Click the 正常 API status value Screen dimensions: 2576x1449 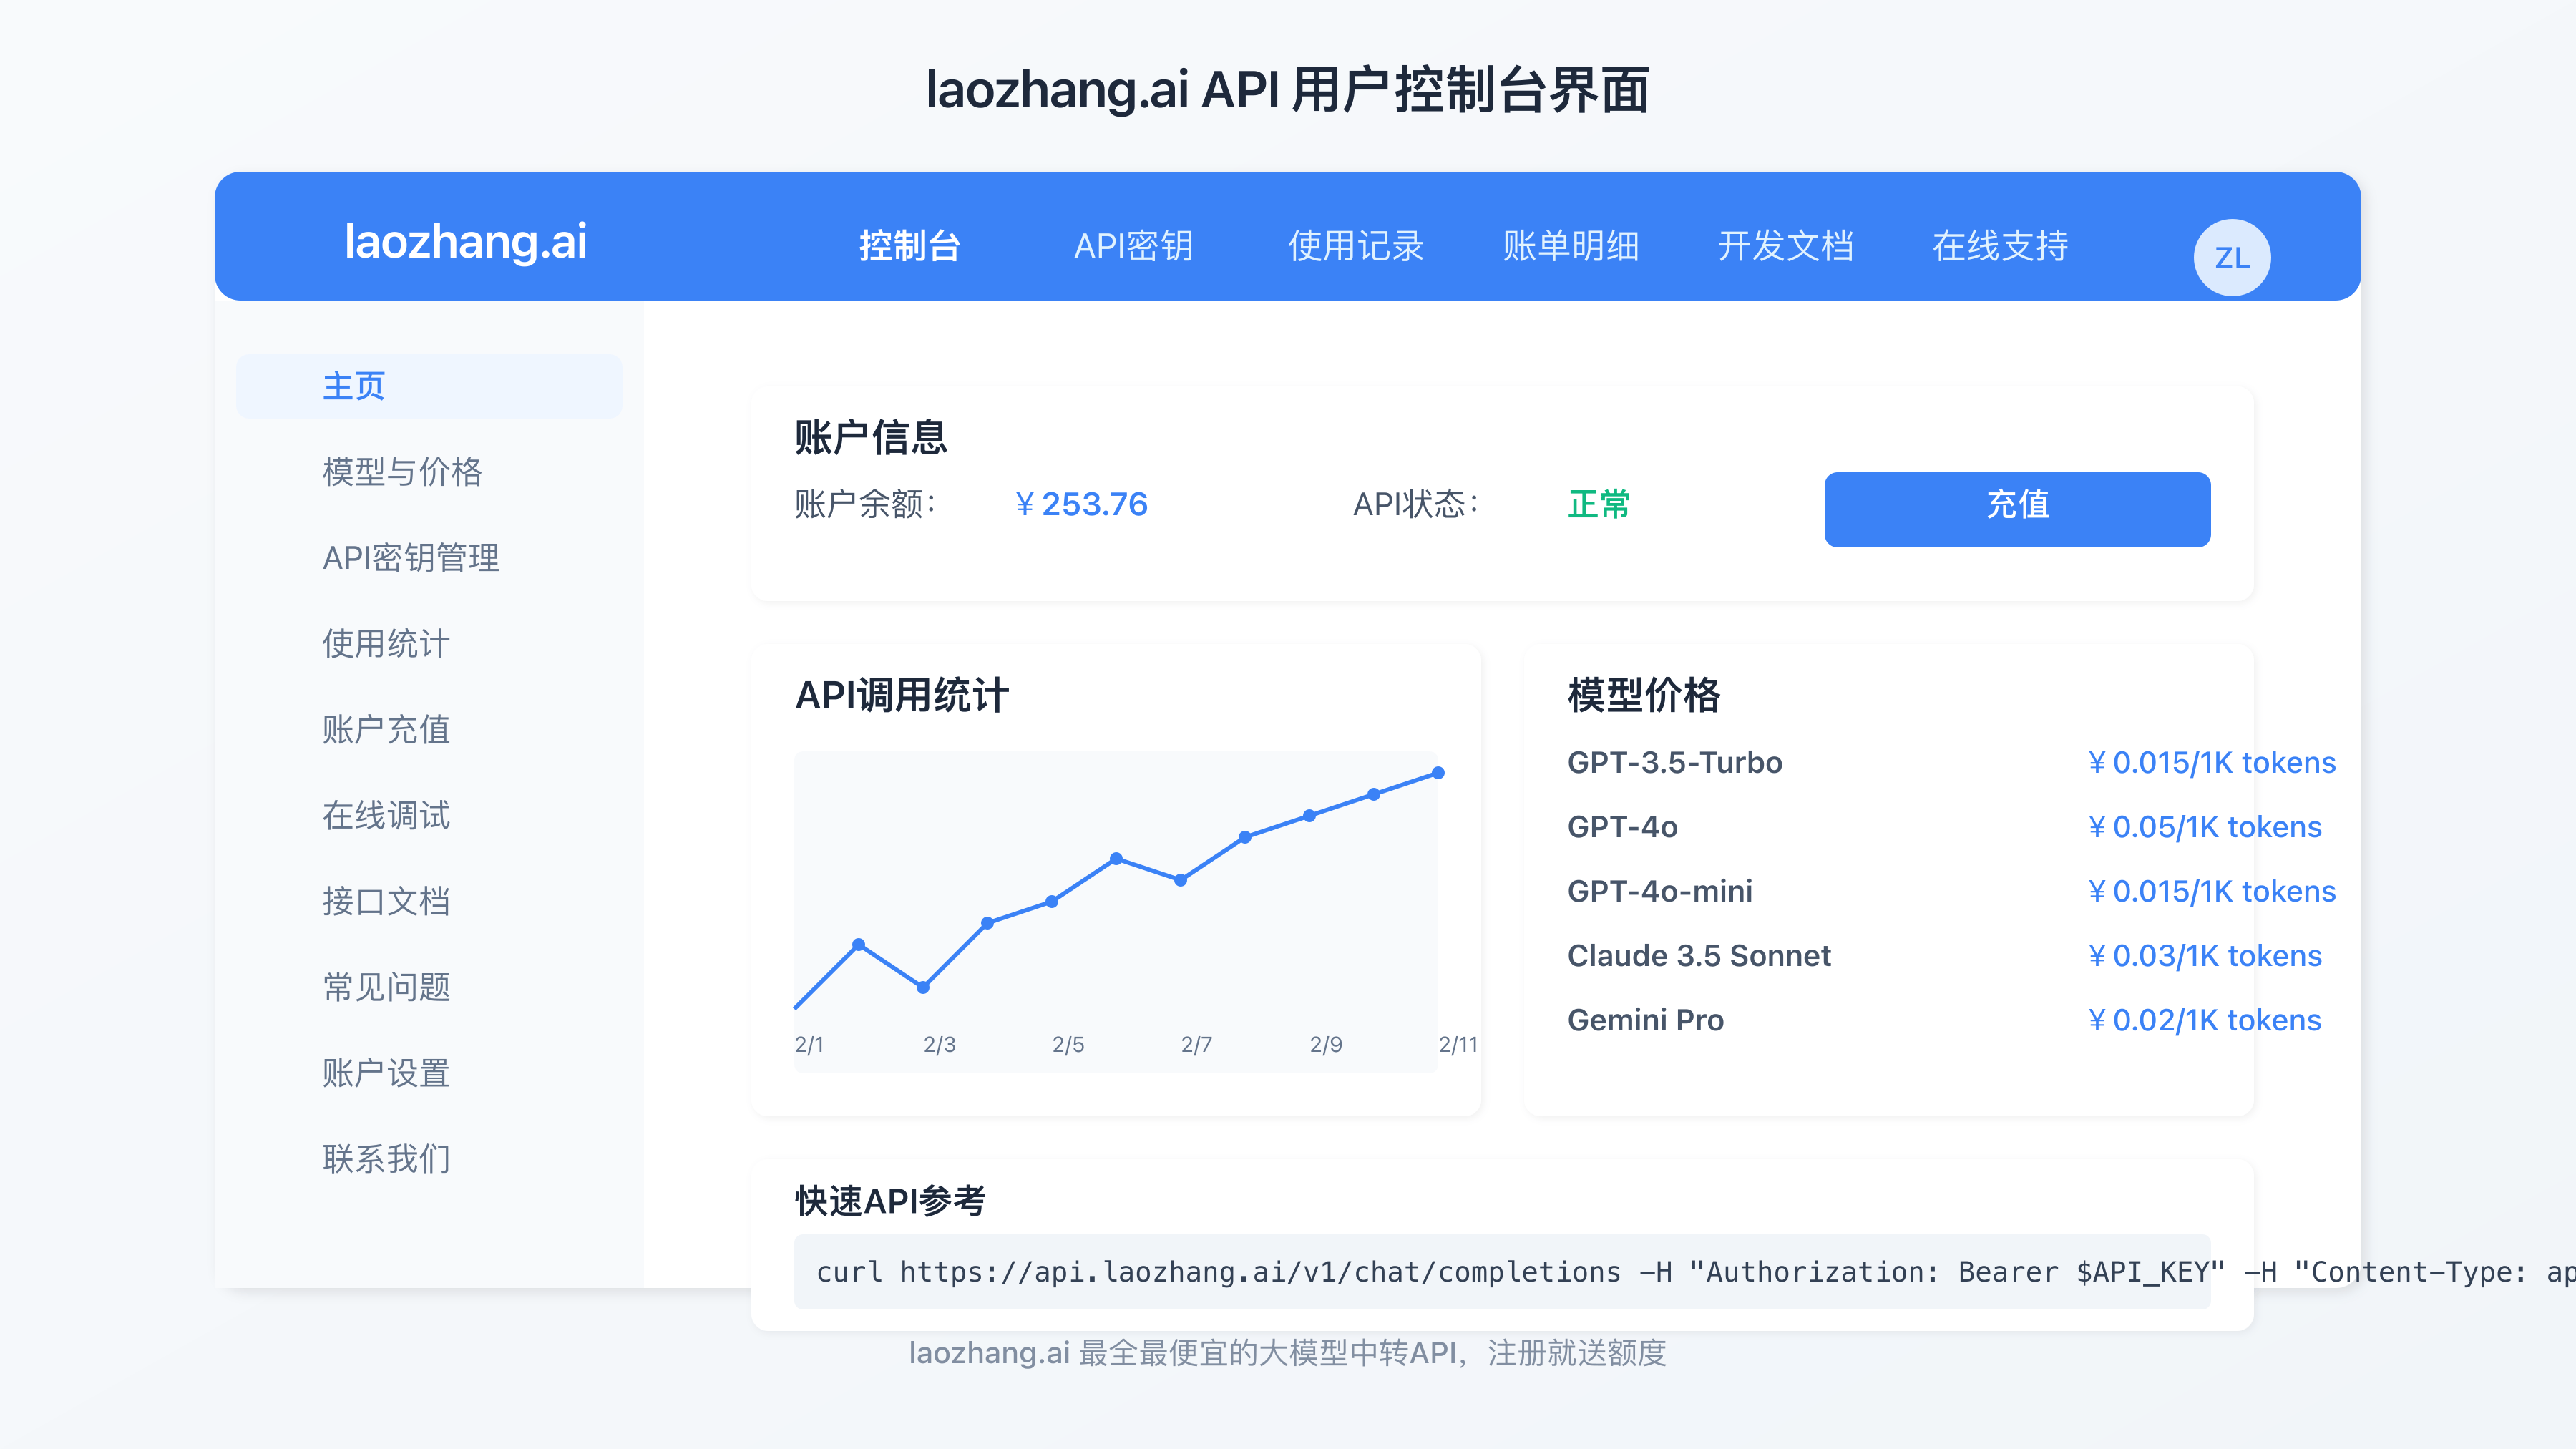tap(1599, 504)
